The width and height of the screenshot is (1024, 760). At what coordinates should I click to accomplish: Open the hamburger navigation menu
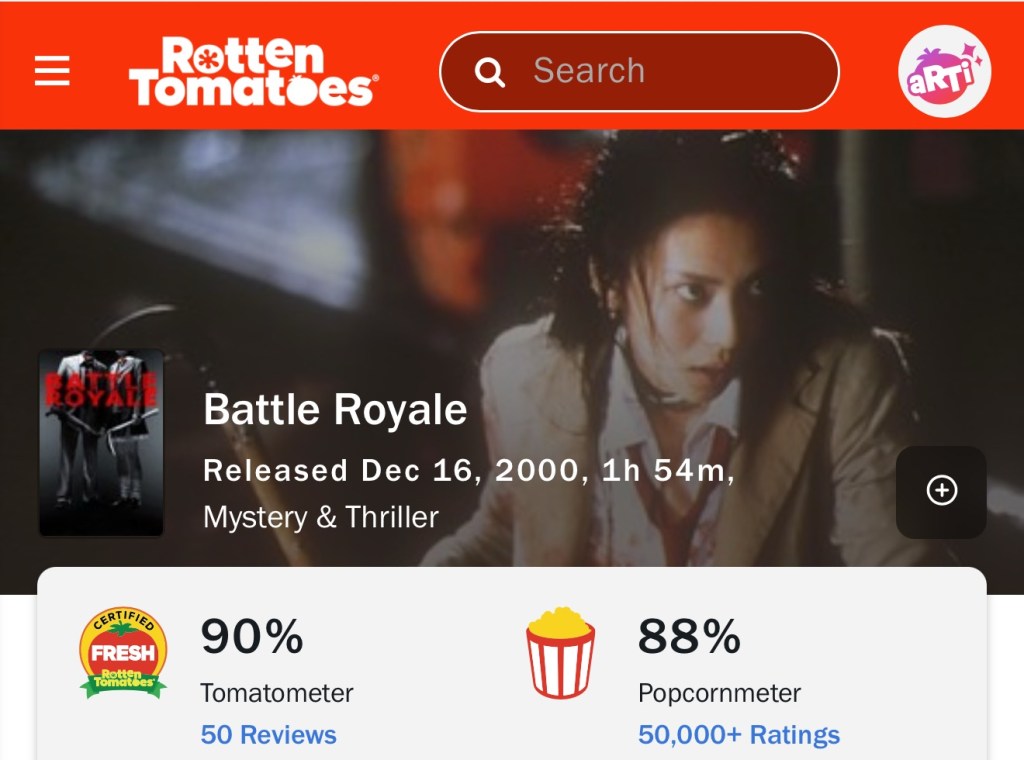[52, 71]
